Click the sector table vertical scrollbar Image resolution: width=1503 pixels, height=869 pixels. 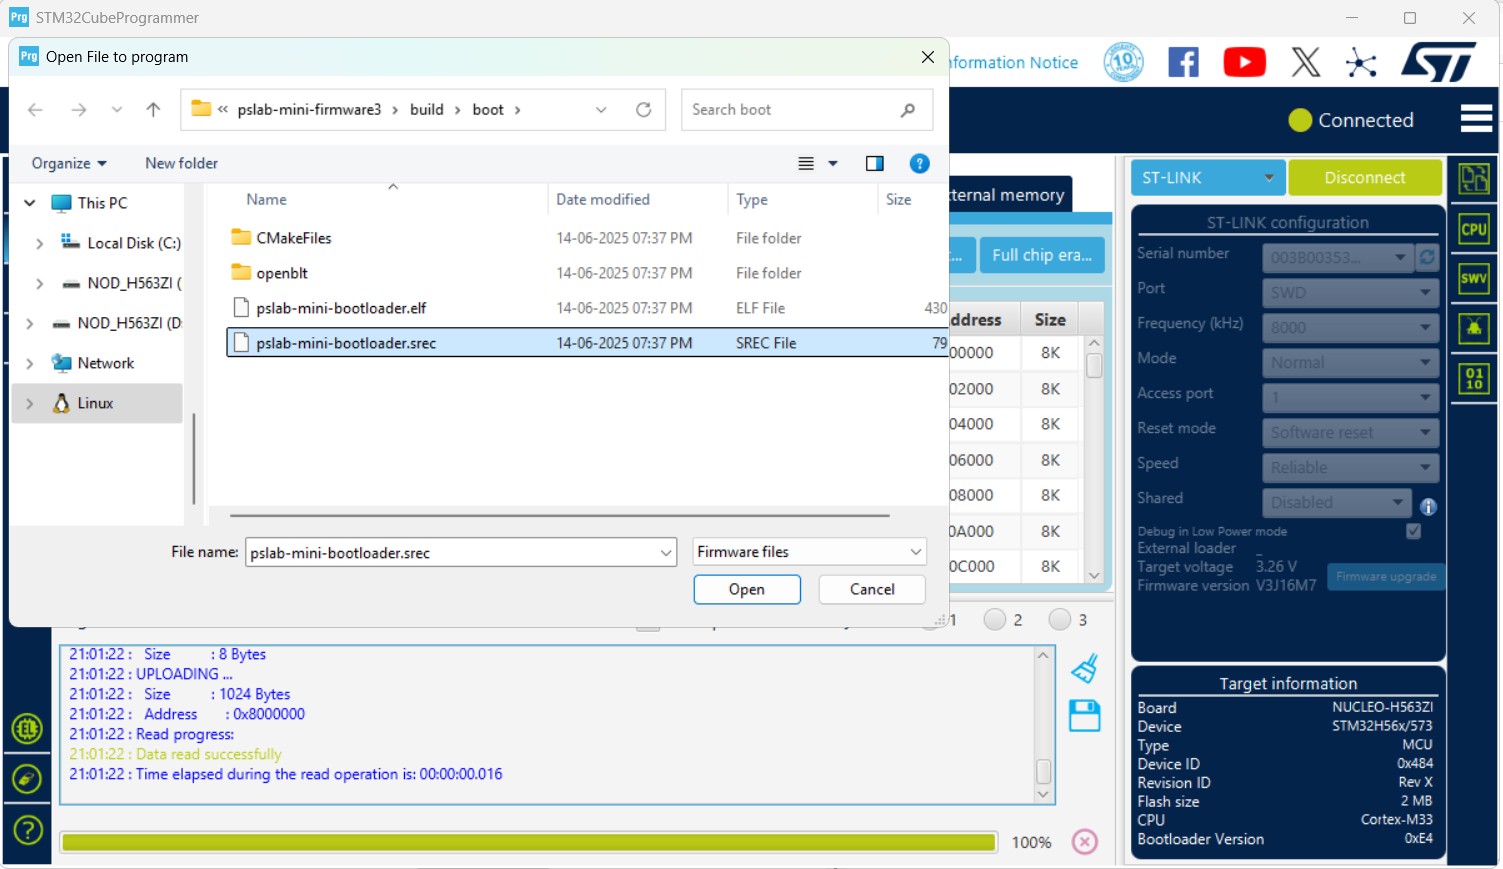click(x=1094, y=459)
